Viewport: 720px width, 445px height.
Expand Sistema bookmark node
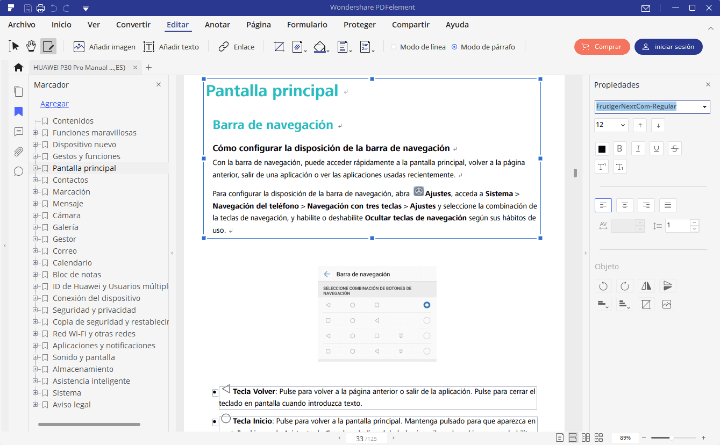35,393
